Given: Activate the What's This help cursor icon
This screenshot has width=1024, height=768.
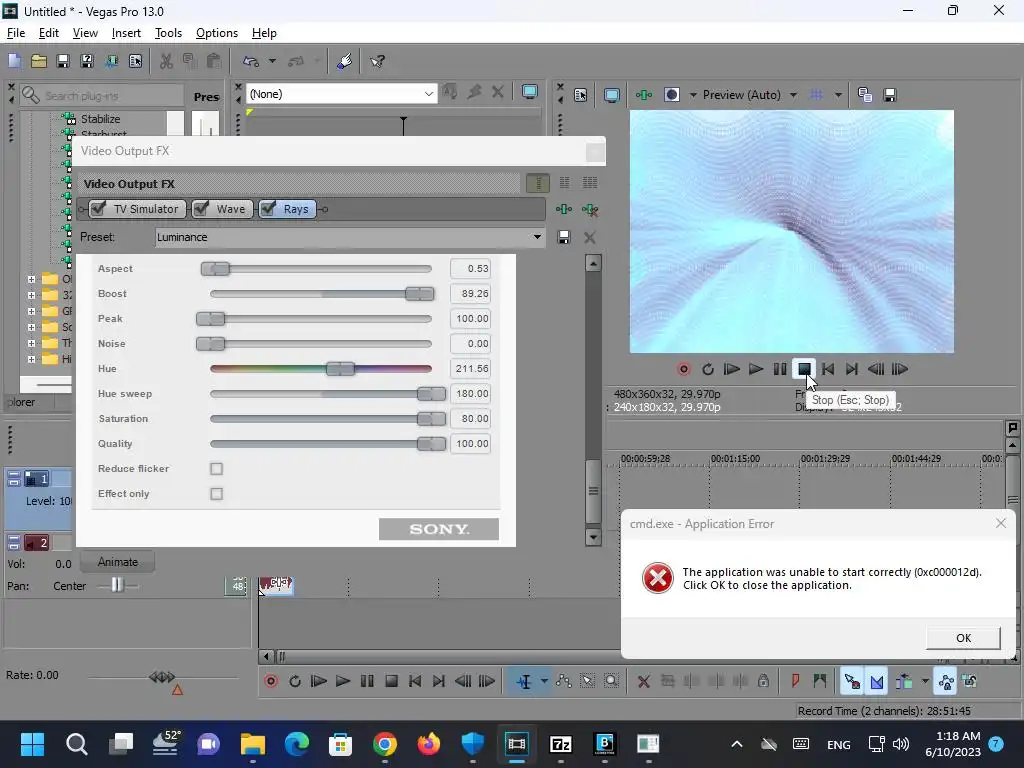Looking at the screenshot, I should [x=377, y=61].
